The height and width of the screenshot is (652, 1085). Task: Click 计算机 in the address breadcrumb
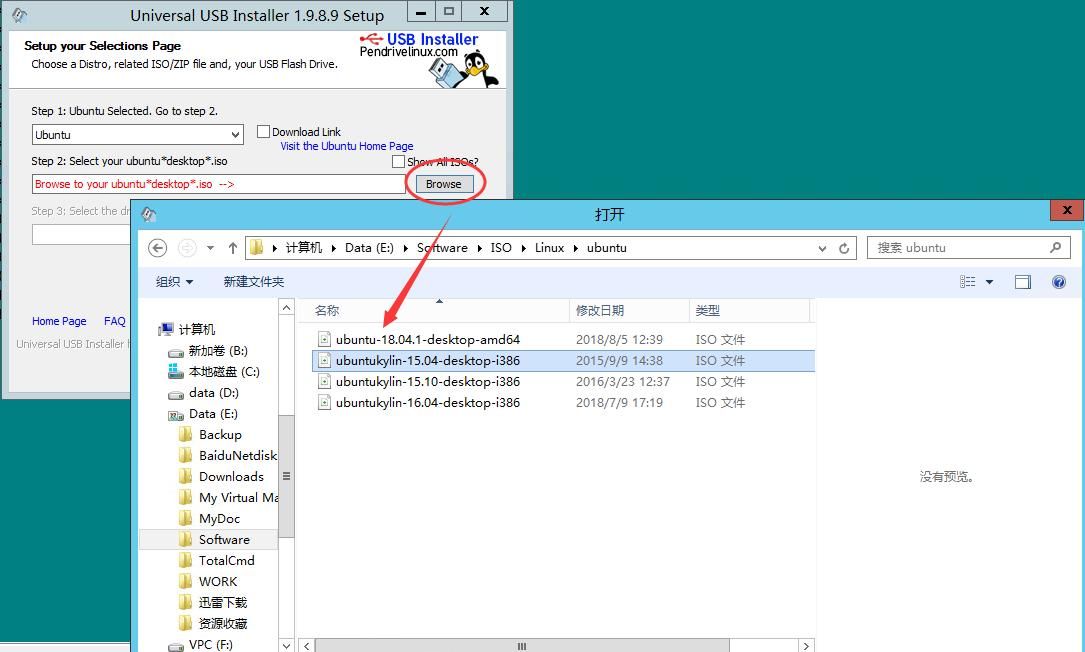[x=304, y=248]
